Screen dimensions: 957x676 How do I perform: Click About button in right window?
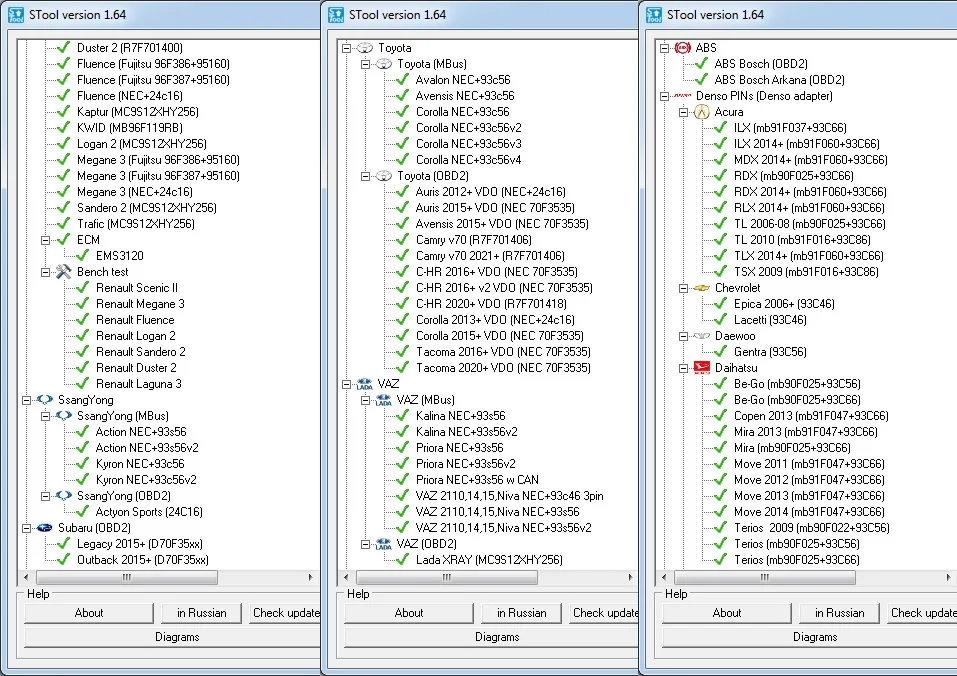[x=726, y=613]
